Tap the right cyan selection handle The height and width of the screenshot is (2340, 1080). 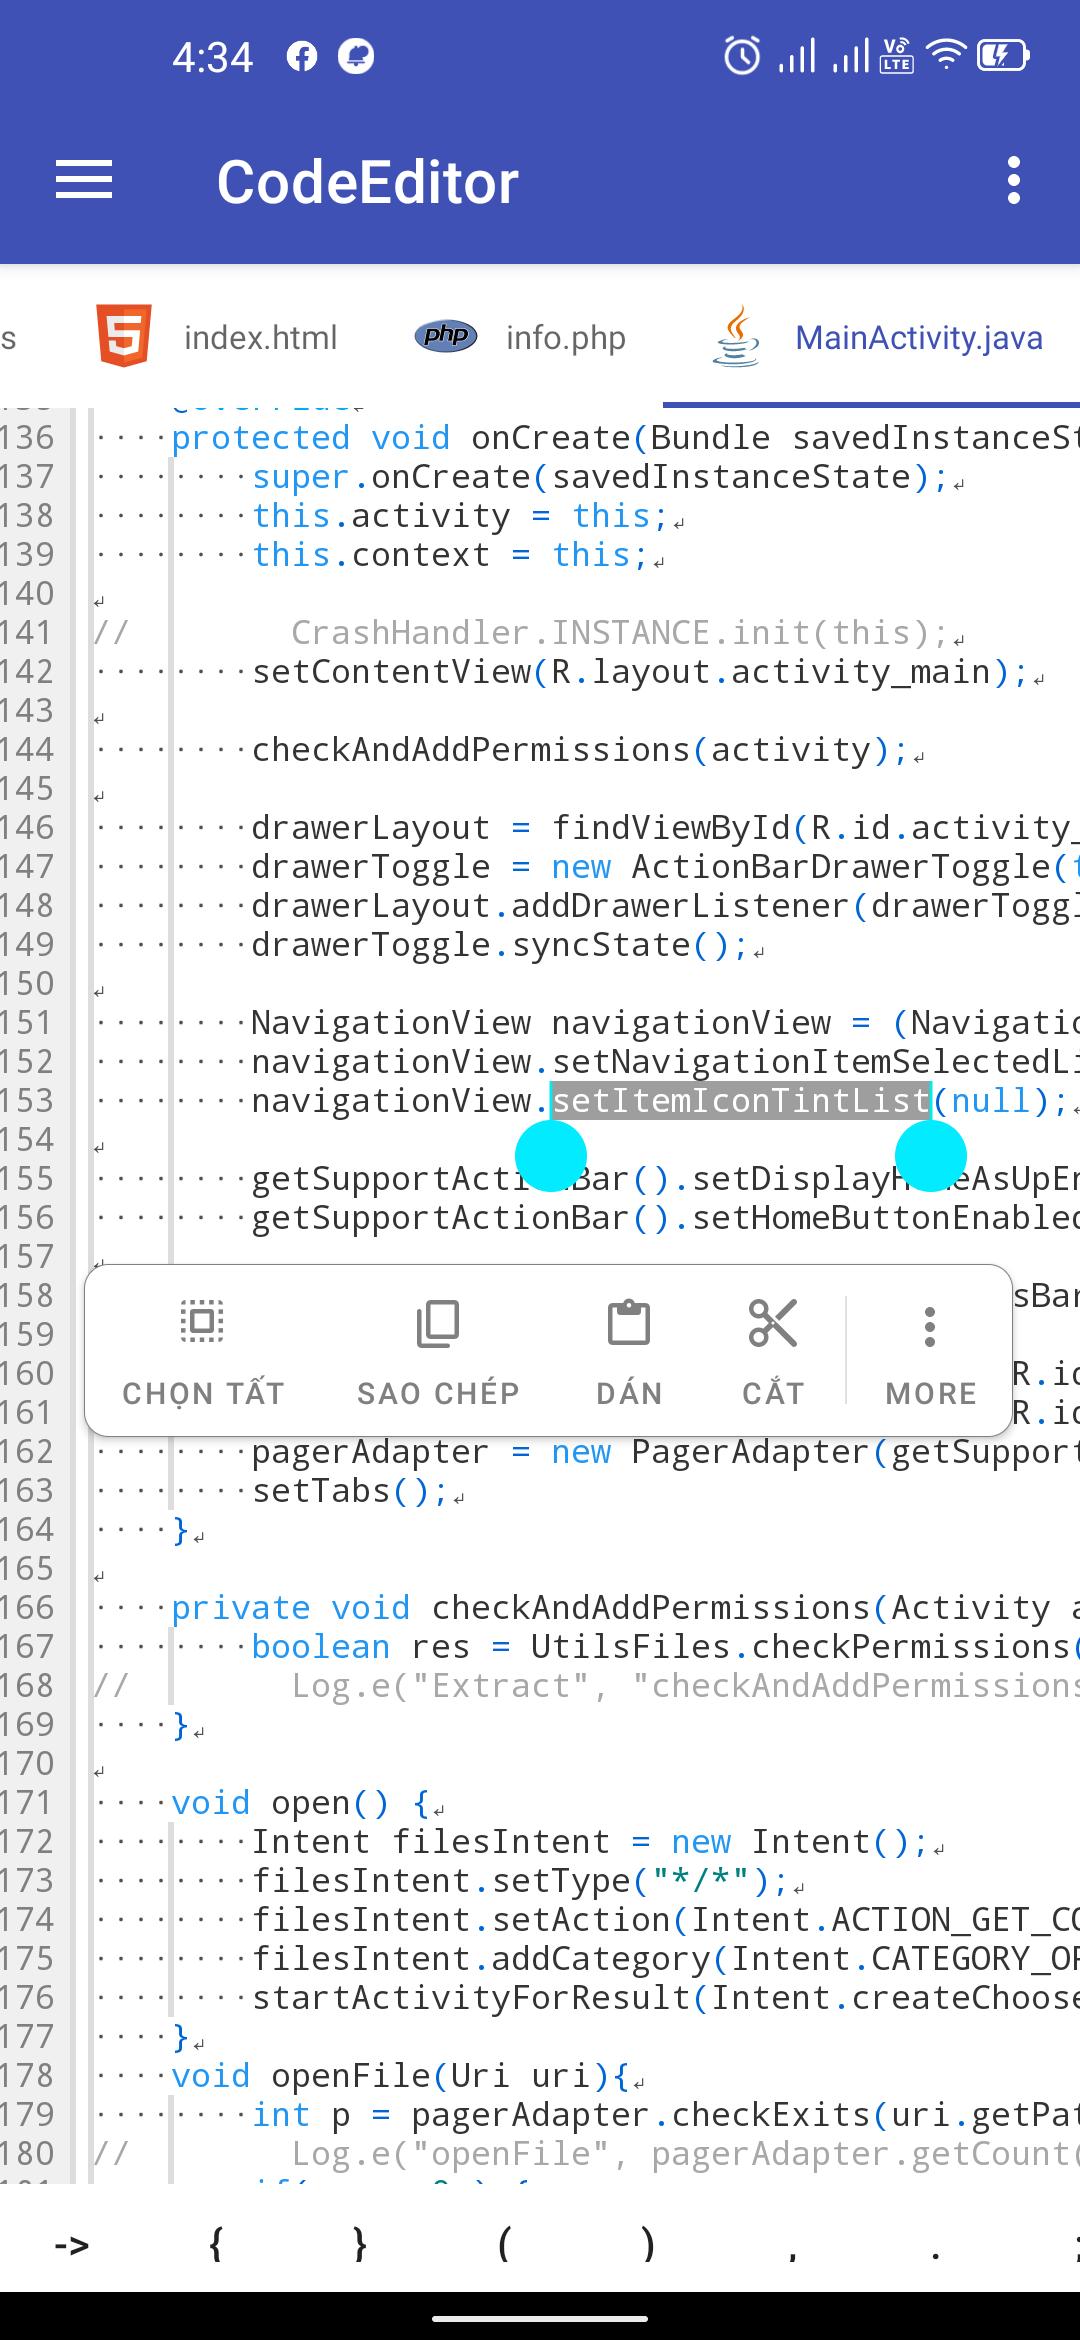click(931, 1155)
